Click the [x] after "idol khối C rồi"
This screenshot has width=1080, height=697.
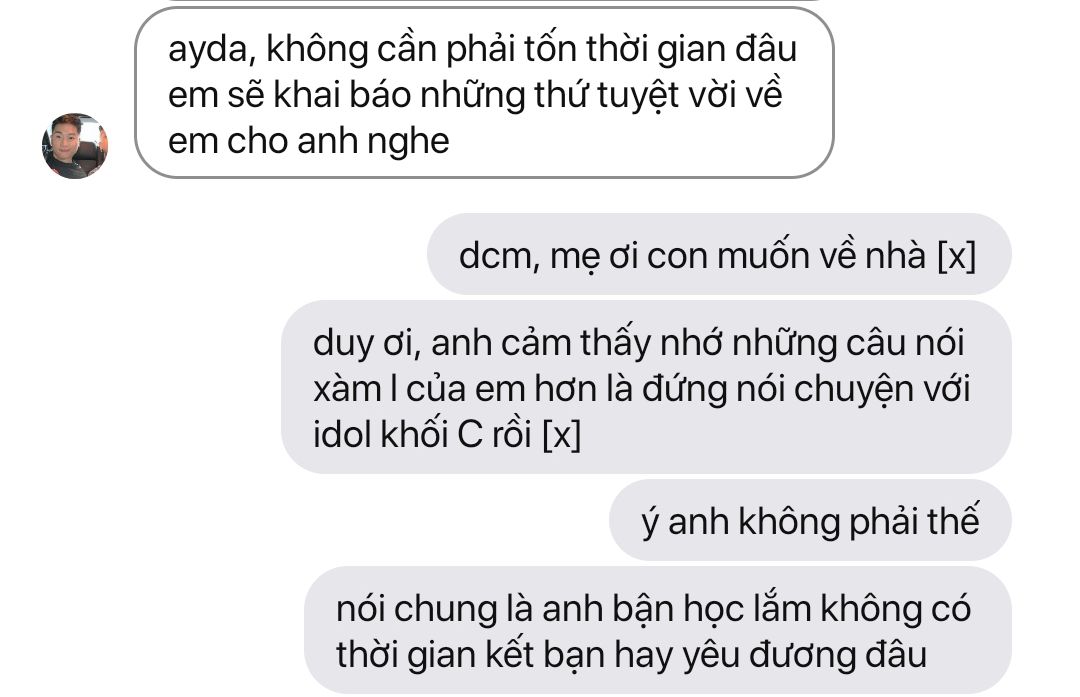pyautogui.click(x=562, y=435)
